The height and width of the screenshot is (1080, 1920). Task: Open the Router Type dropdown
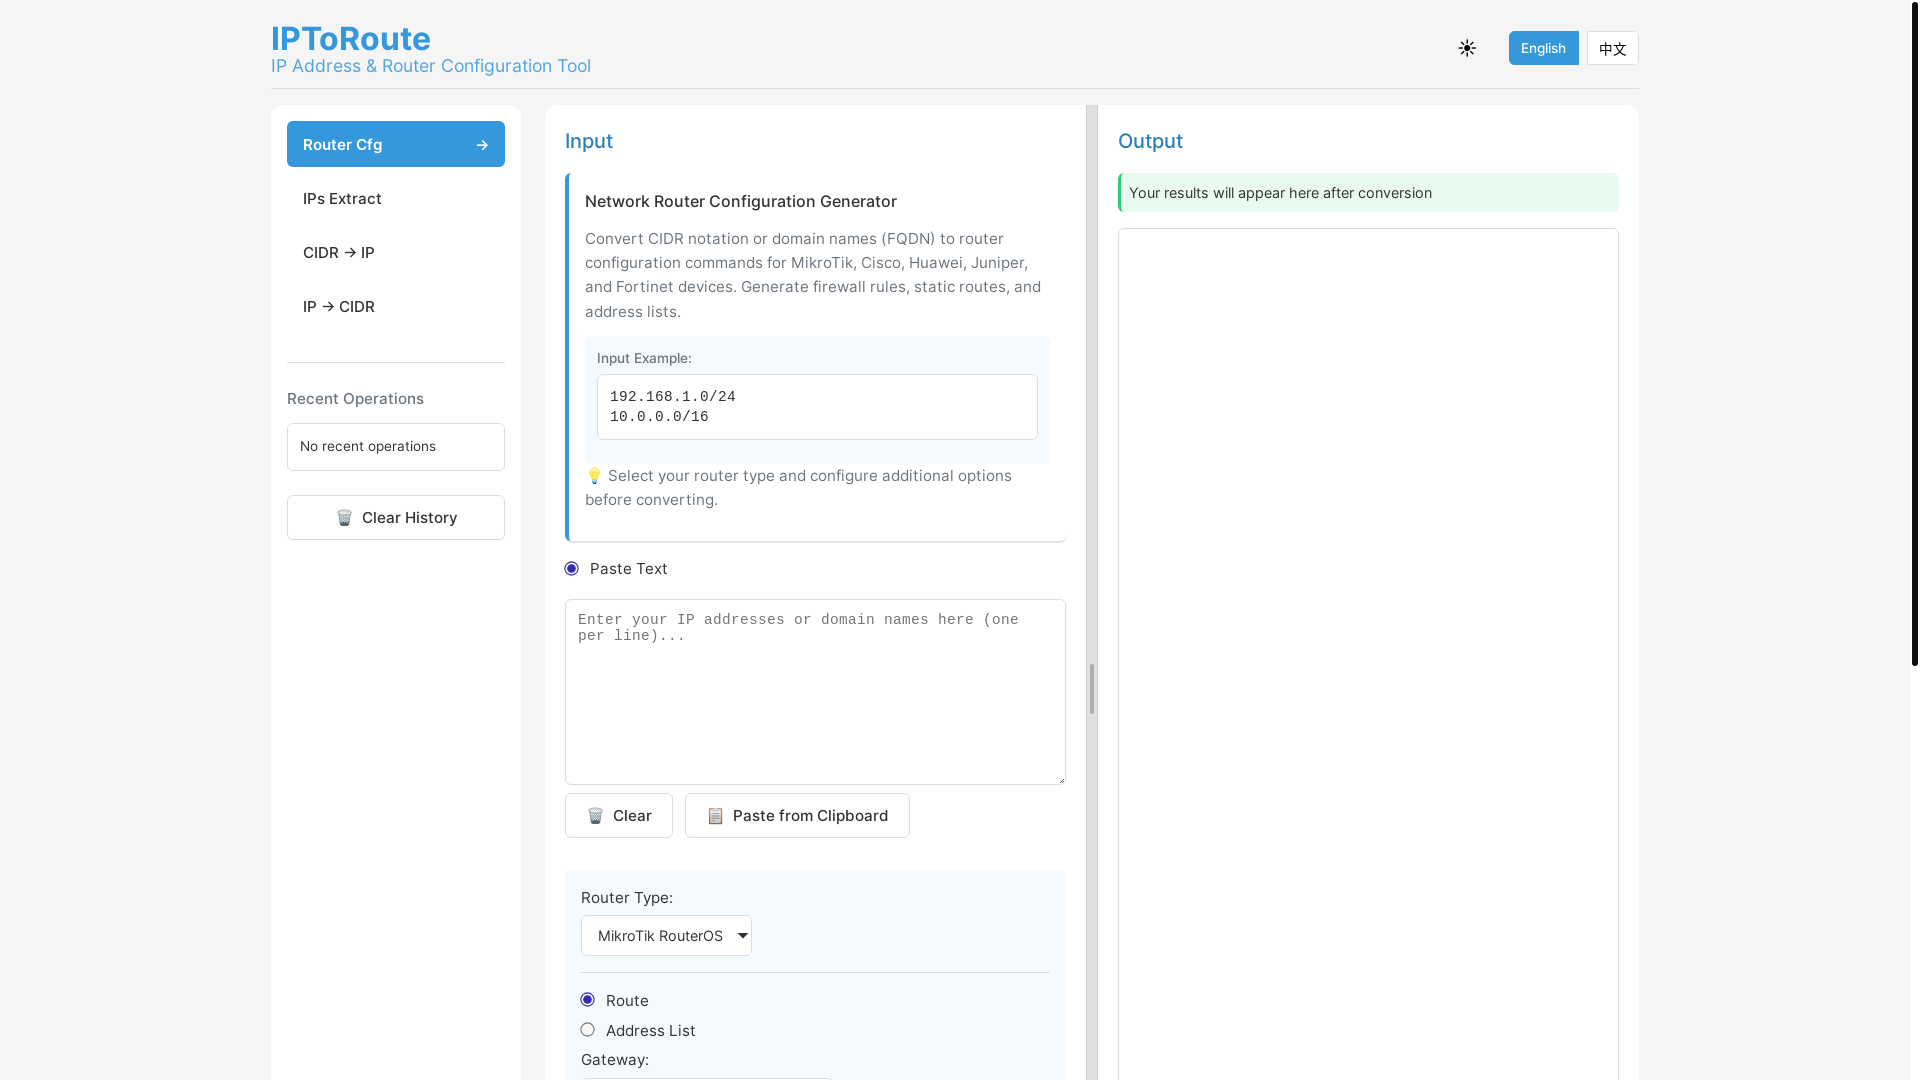click(x=666, y=936)
